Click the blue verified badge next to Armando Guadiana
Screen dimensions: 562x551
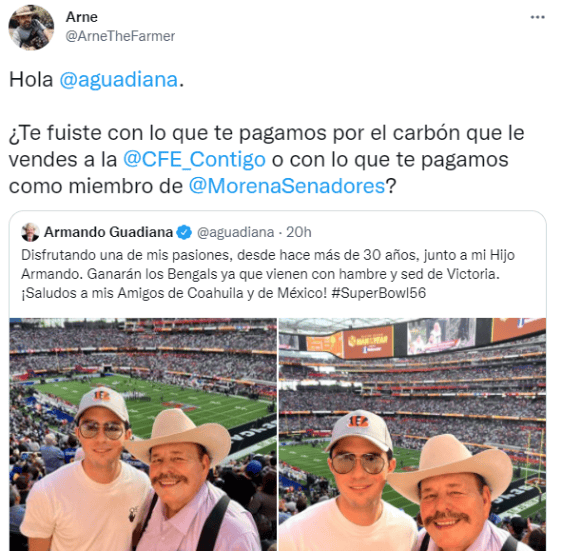coord(184,233)
